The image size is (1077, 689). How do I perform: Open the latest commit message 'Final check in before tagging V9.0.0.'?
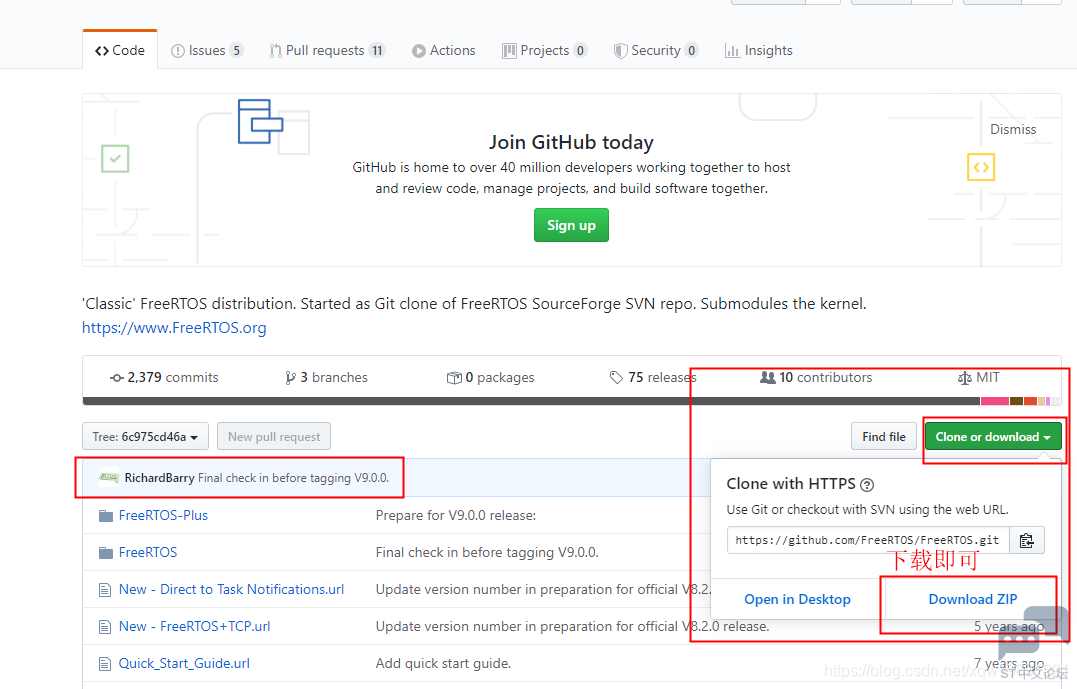293,477
